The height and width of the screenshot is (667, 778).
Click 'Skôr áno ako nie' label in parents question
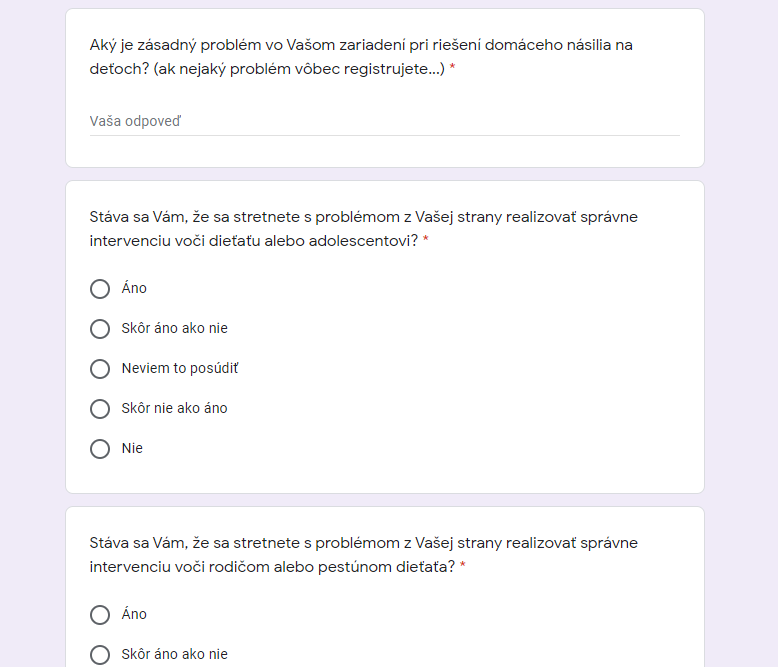coord(175,655)
